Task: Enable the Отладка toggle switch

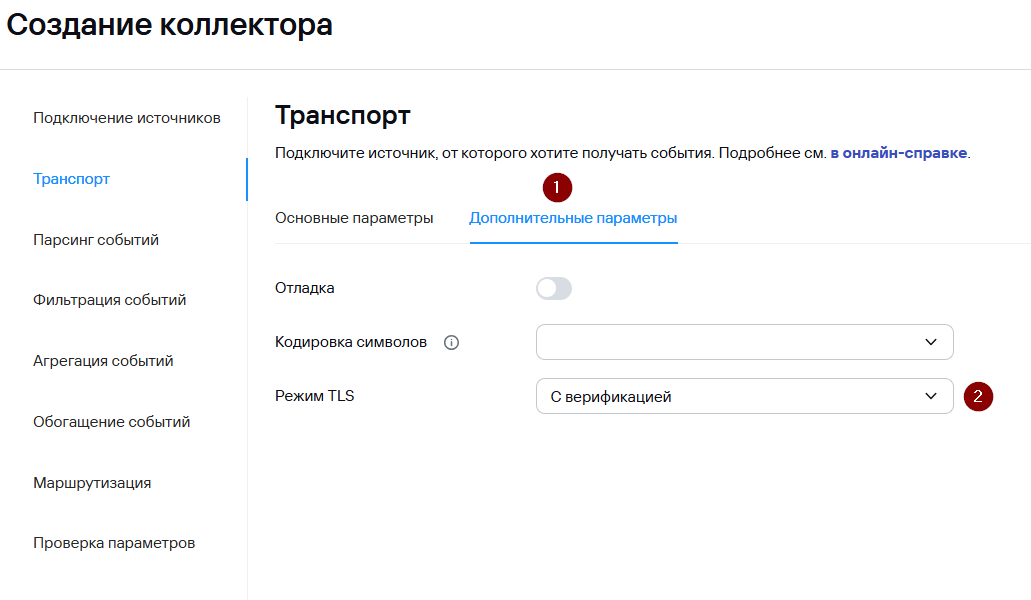Action: coord(554,289)
